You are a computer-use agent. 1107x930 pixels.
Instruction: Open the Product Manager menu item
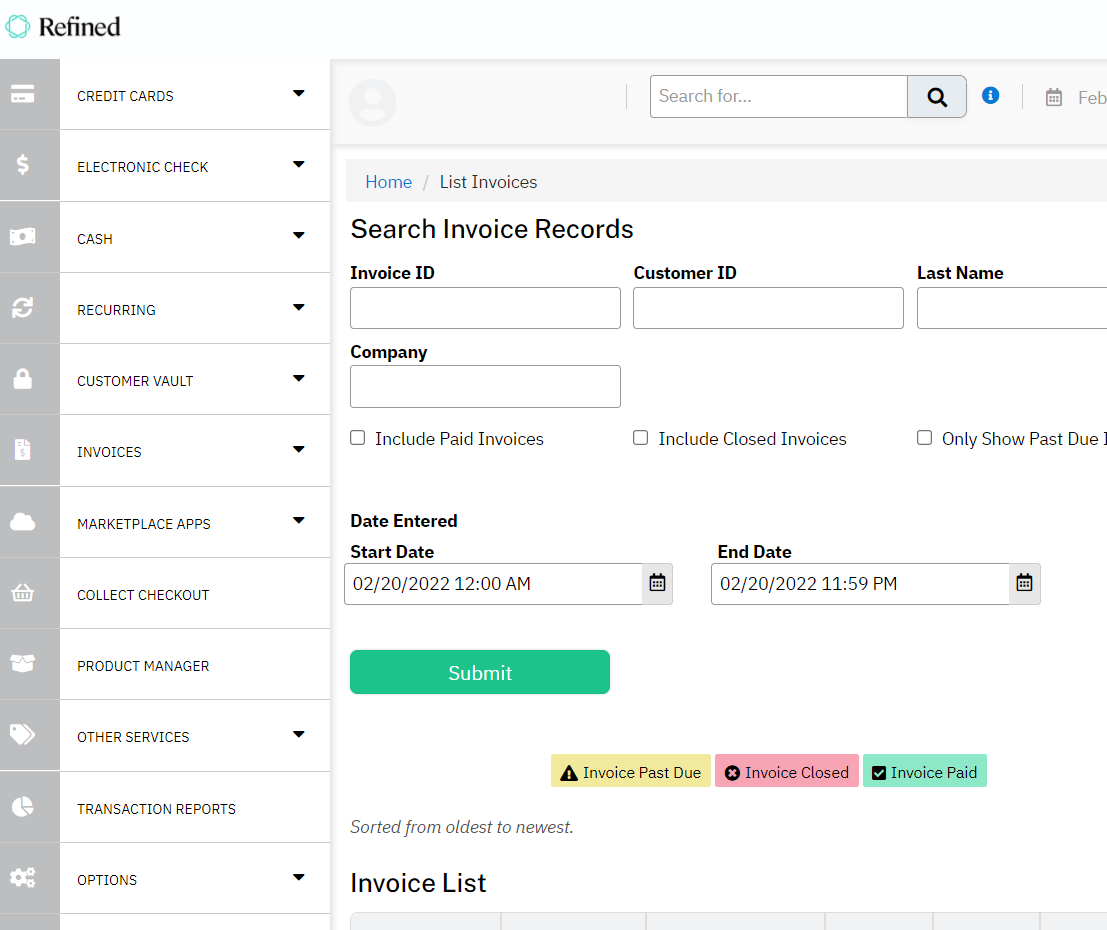tap(195, 664)
